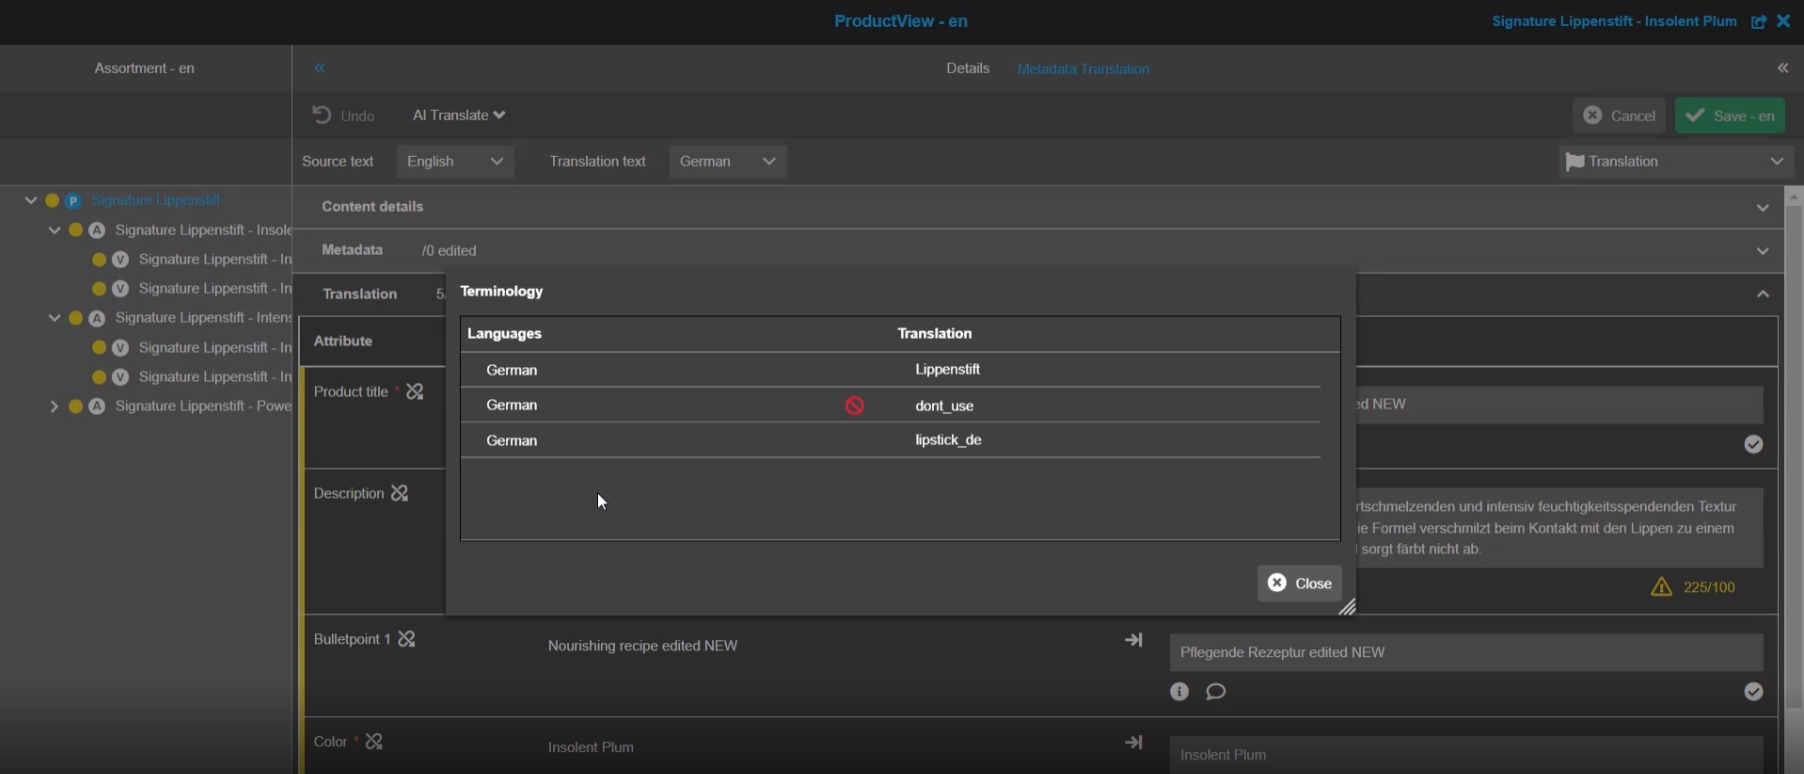Click the Save - en button
This screenshot has width=1804, height=774.
[1729, 115]
